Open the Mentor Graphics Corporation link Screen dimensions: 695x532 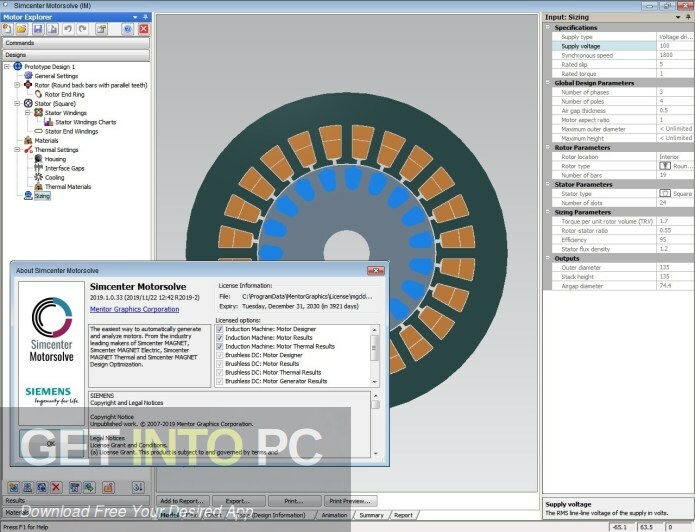(134, 309)
